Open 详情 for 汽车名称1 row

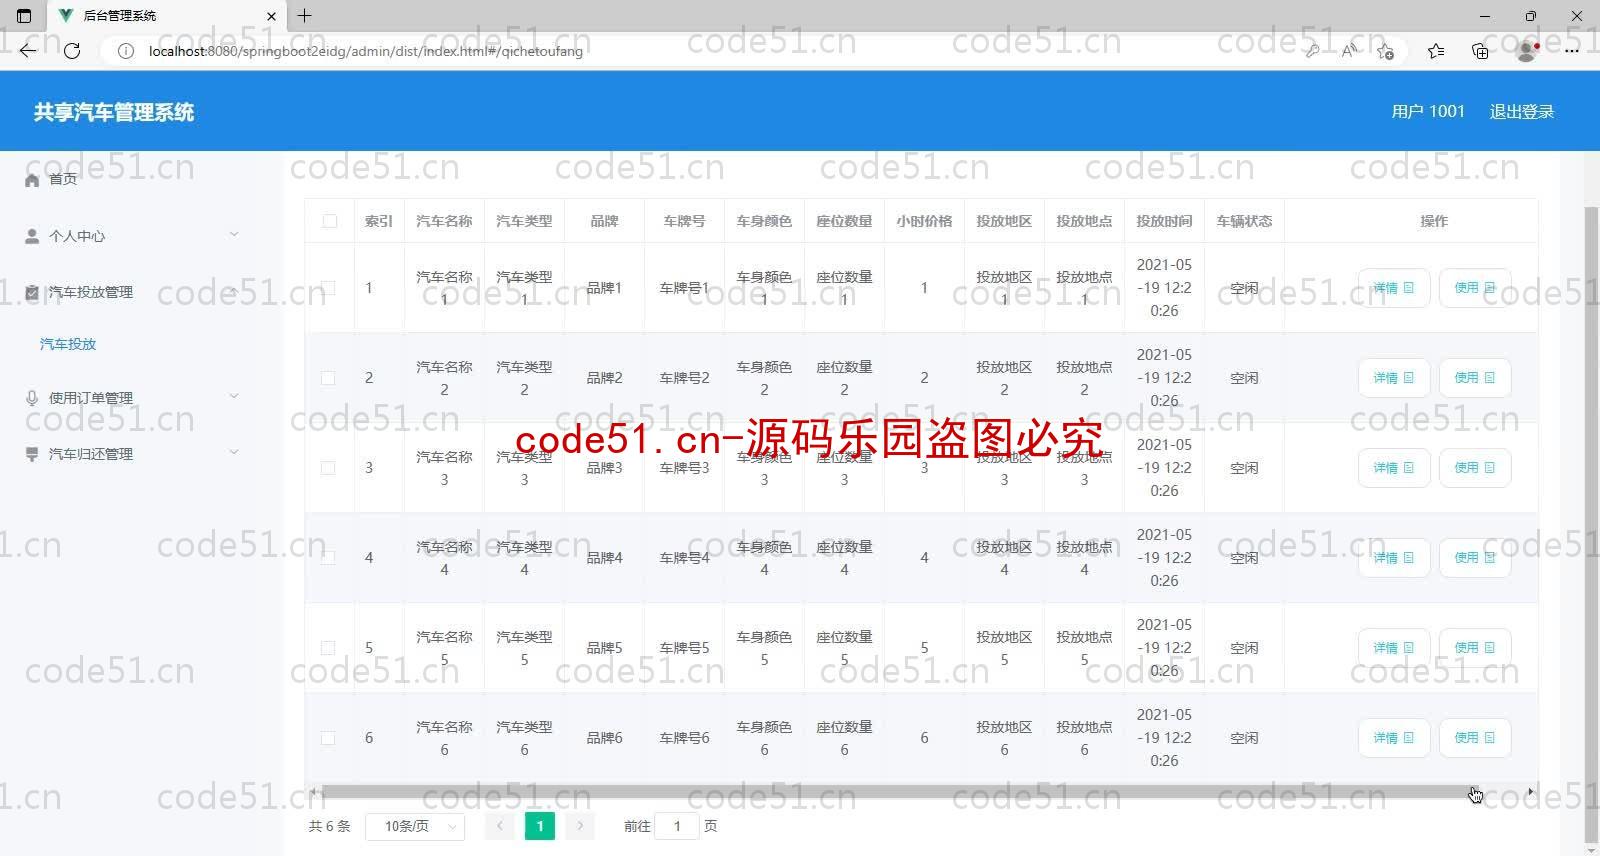(1394, 288)
